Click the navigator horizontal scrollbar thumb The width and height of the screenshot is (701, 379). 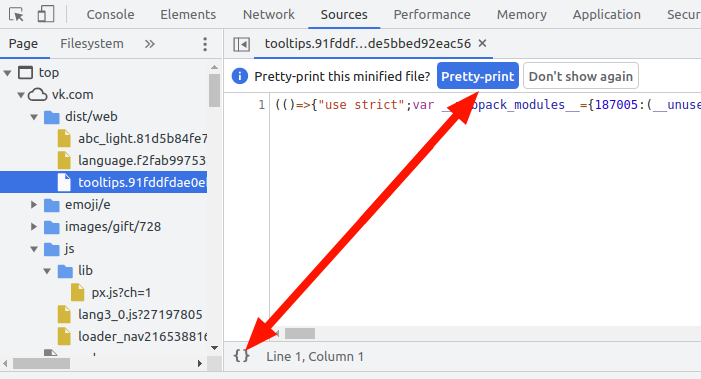pyautogui.click(x=41, y=363)
